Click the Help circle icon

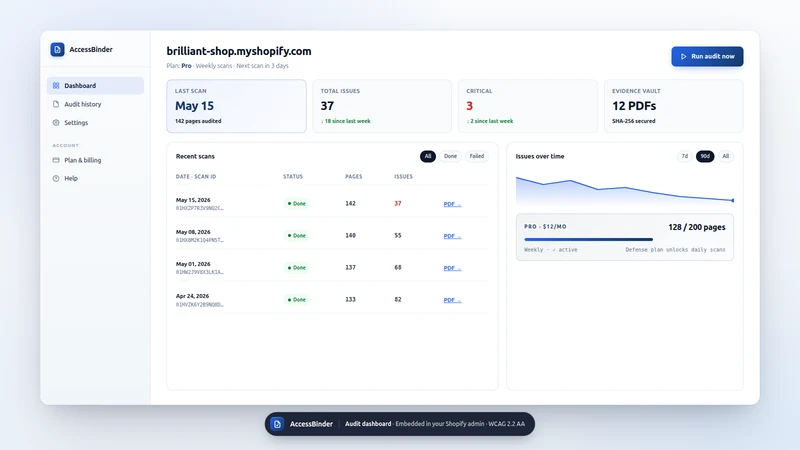pyautogui.click(x=56, y=179)
